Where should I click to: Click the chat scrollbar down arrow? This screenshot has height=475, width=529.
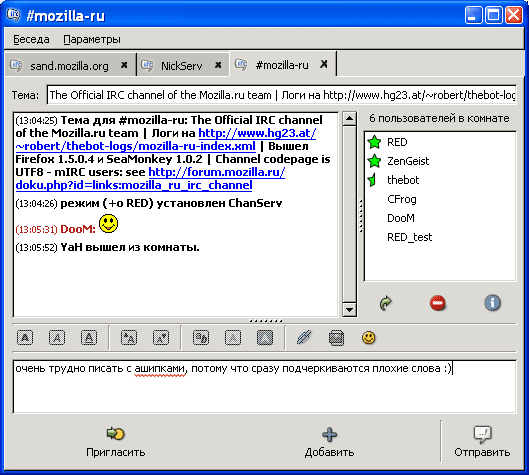click(349, 309)
